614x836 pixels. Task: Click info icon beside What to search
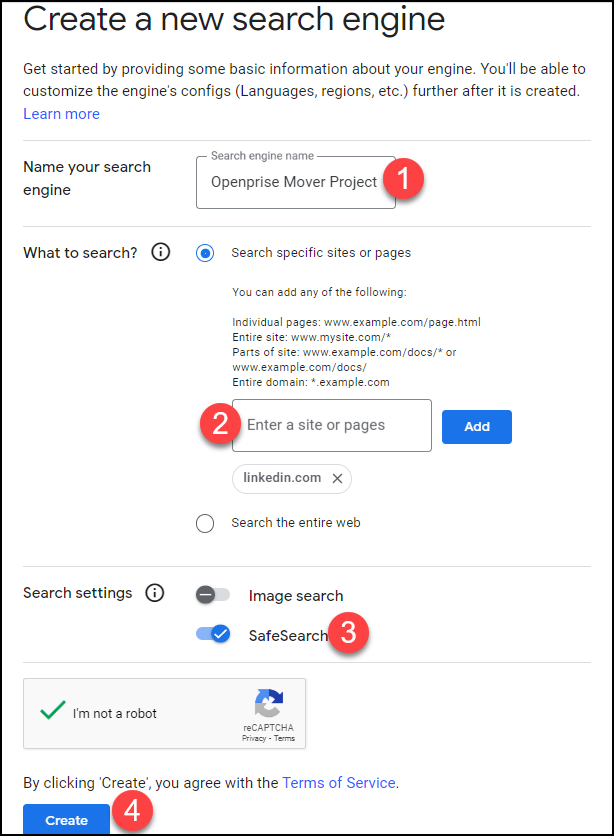coord(160,253)
